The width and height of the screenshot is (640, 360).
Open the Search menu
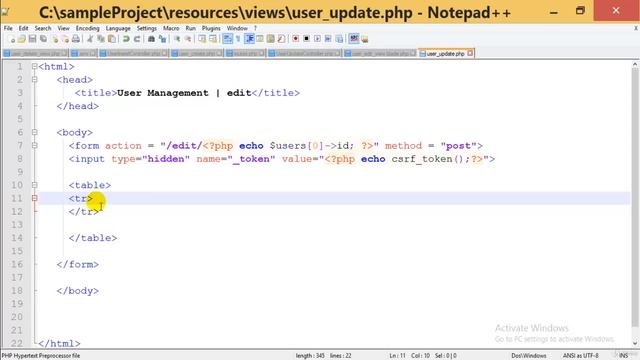(x=43, y=28)
